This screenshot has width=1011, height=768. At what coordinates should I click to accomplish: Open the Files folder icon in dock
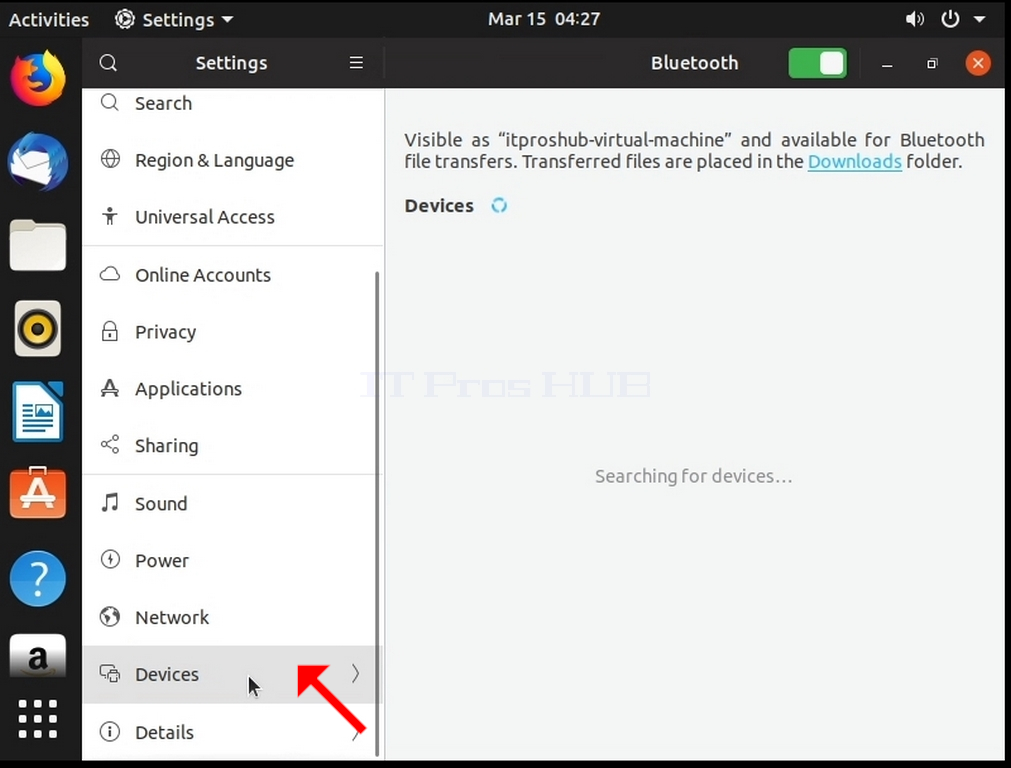(37, 245)
